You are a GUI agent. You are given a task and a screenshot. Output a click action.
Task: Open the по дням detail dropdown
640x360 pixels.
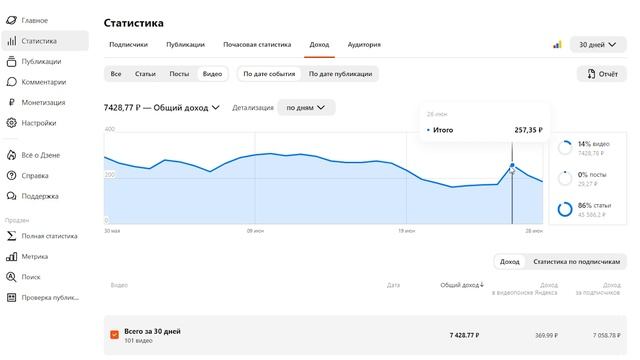pyautogui.click(x=306, y=108)
